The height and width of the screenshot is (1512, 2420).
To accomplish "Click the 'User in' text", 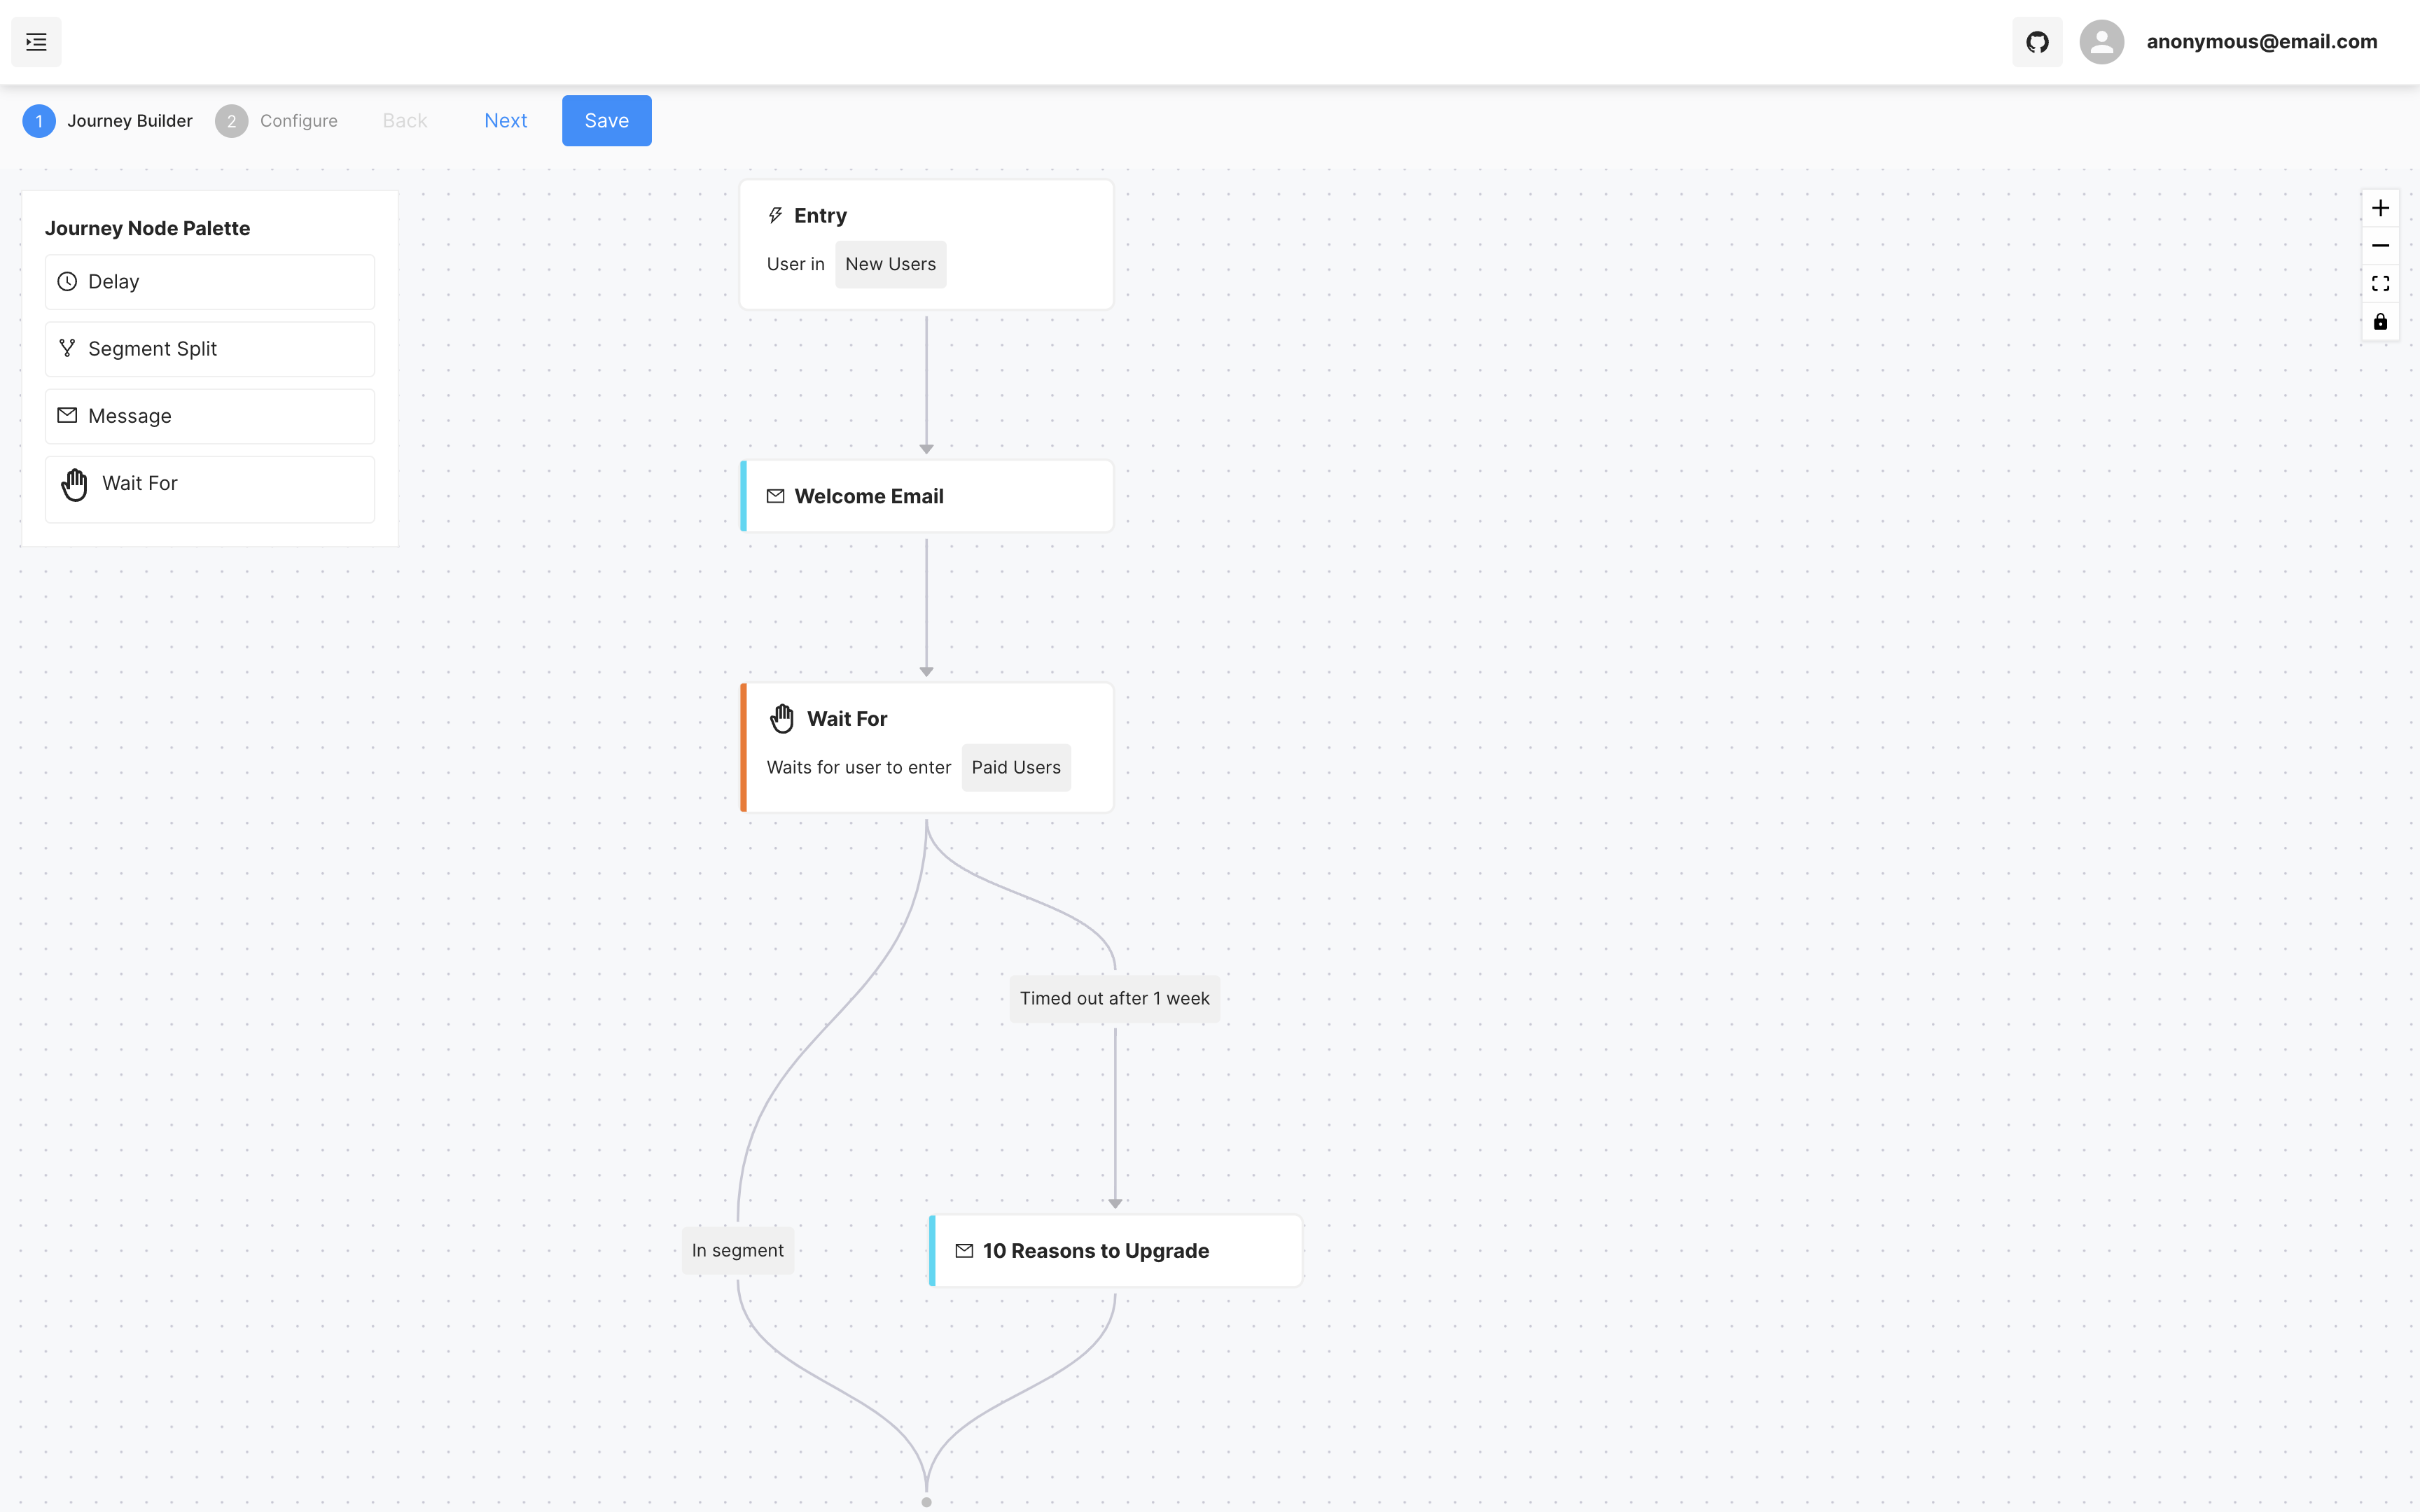I will point(795,264).
